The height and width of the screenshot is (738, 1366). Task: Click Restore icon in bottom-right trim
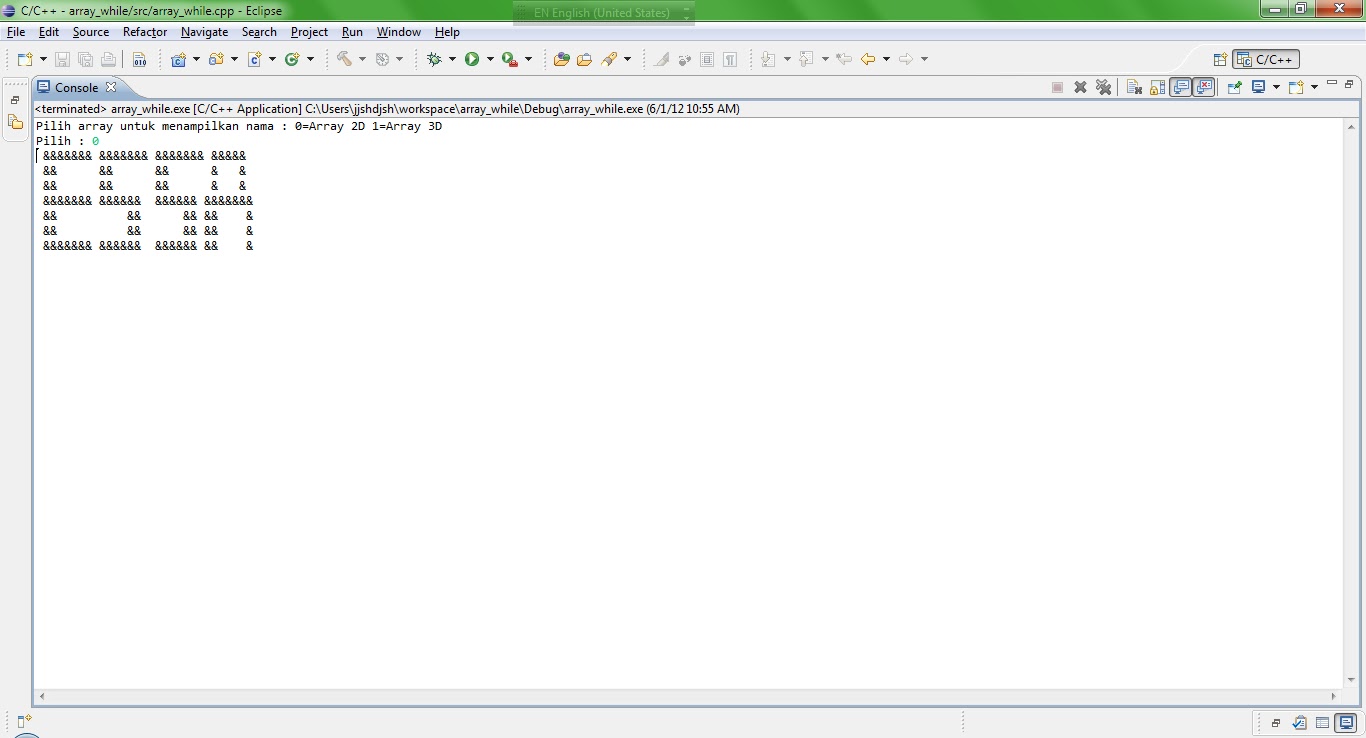pyautogui.click(x=1276, y=722)
